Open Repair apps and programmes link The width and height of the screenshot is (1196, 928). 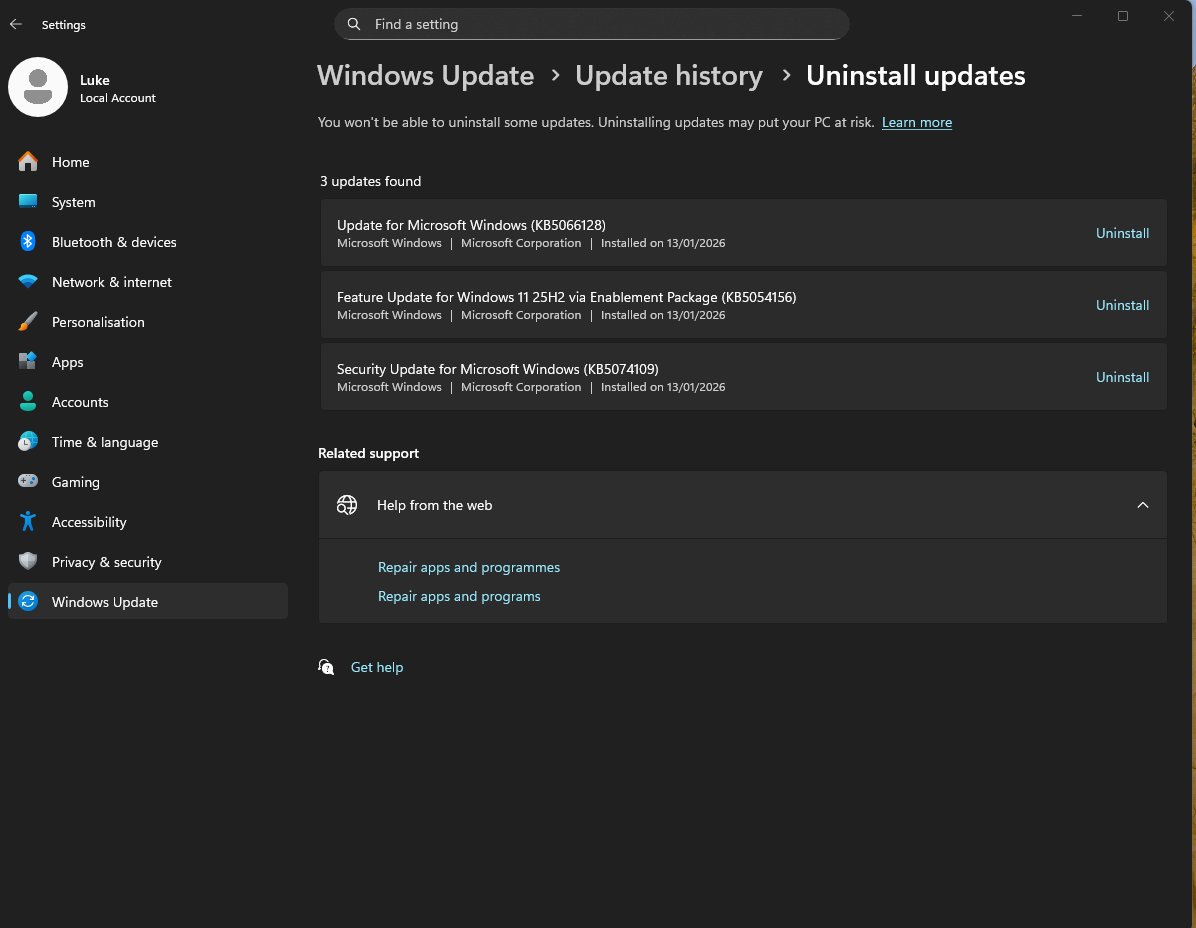tap(468, 567)
